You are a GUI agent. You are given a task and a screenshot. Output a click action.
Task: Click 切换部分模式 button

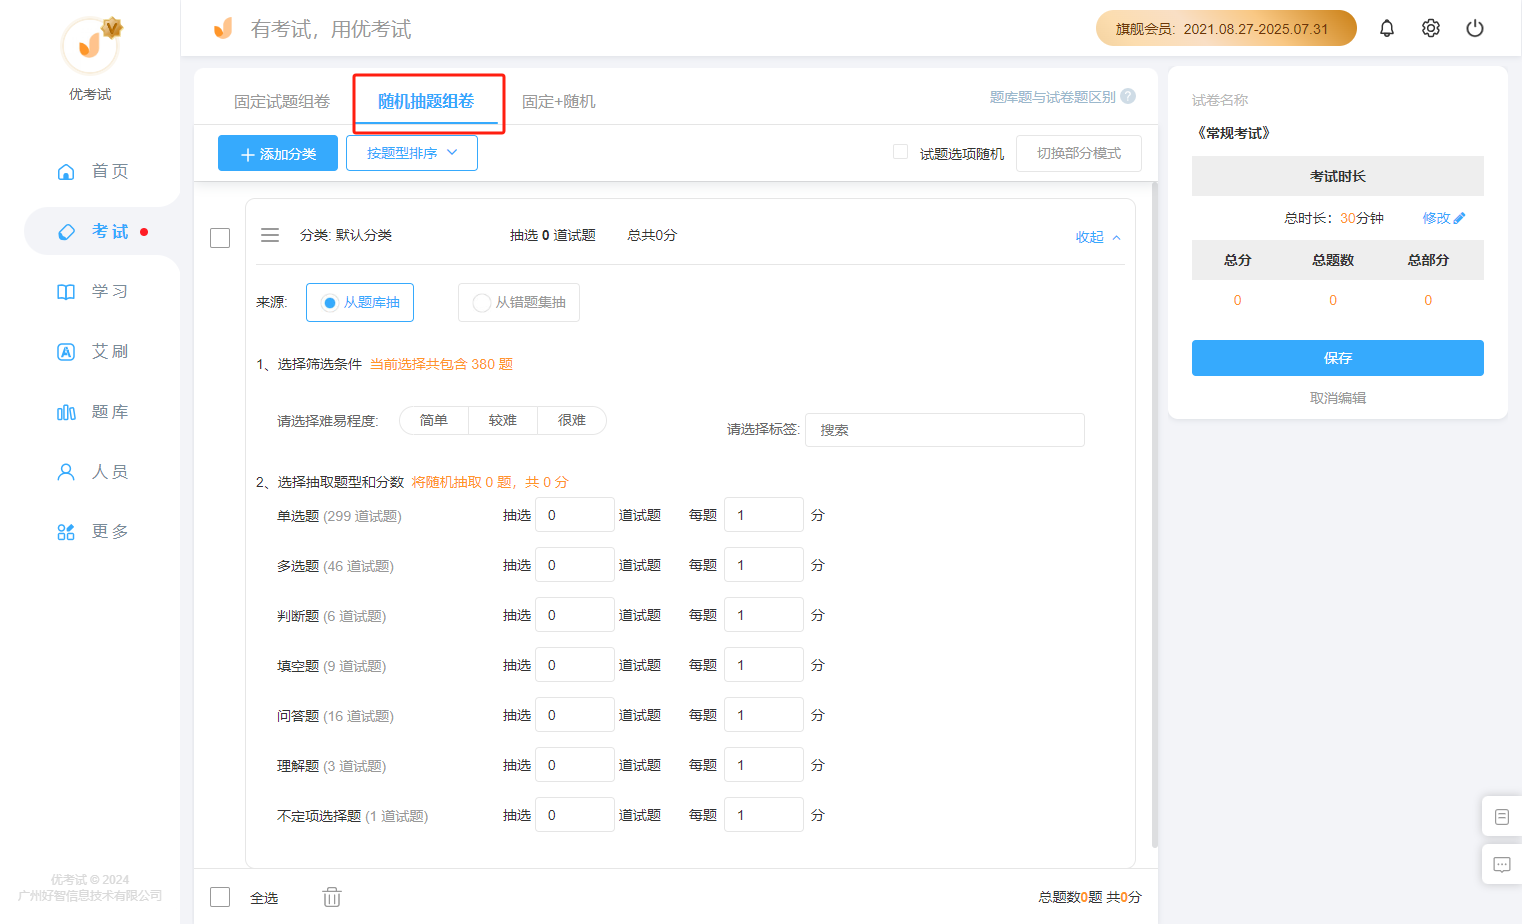pyautogui.click(x=1079, y=153)
